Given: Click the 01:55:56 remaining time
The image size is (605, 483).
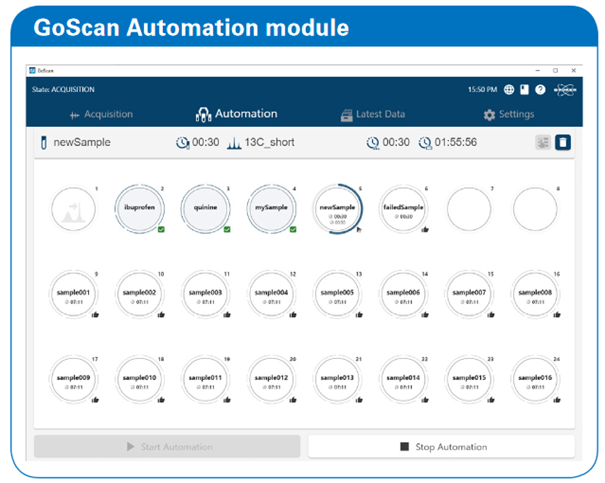Looking at the screenshot, I should click(456, 142).
